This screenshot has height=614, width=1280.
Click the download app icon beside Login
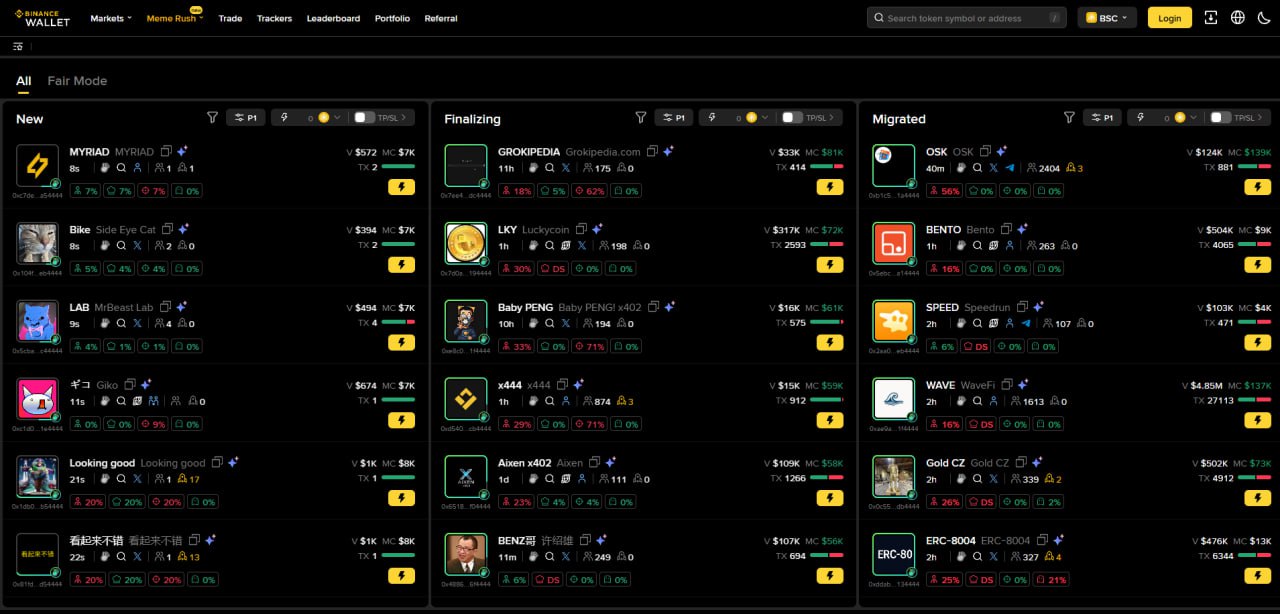[1211, 18]
